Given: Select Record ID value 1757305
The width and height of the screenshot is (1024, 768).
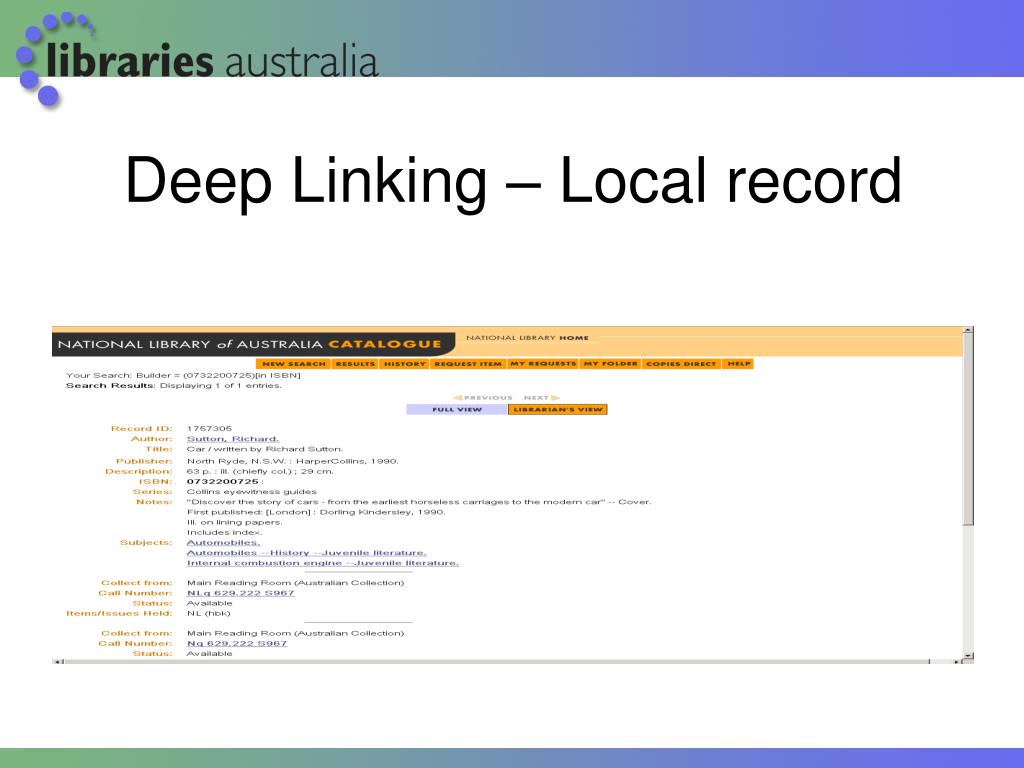Looking at the screenshot, I should coord(209,428).
